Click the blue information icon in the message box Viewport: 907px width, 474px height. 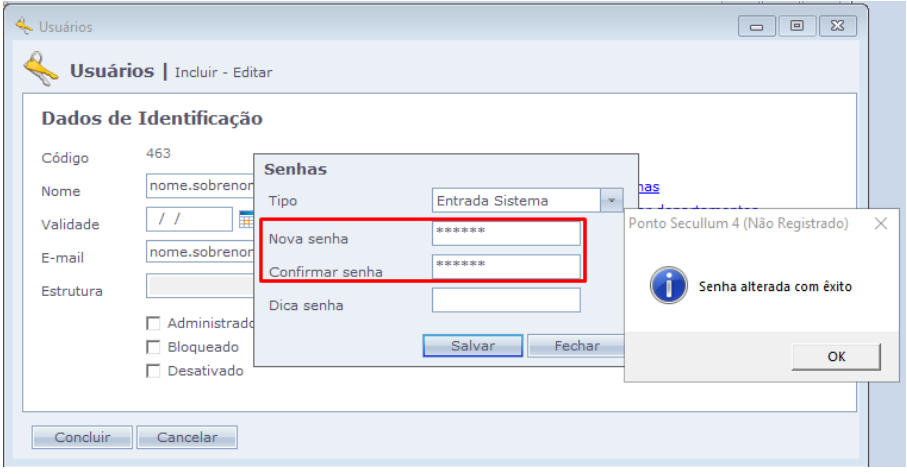(x=668, y=286)
